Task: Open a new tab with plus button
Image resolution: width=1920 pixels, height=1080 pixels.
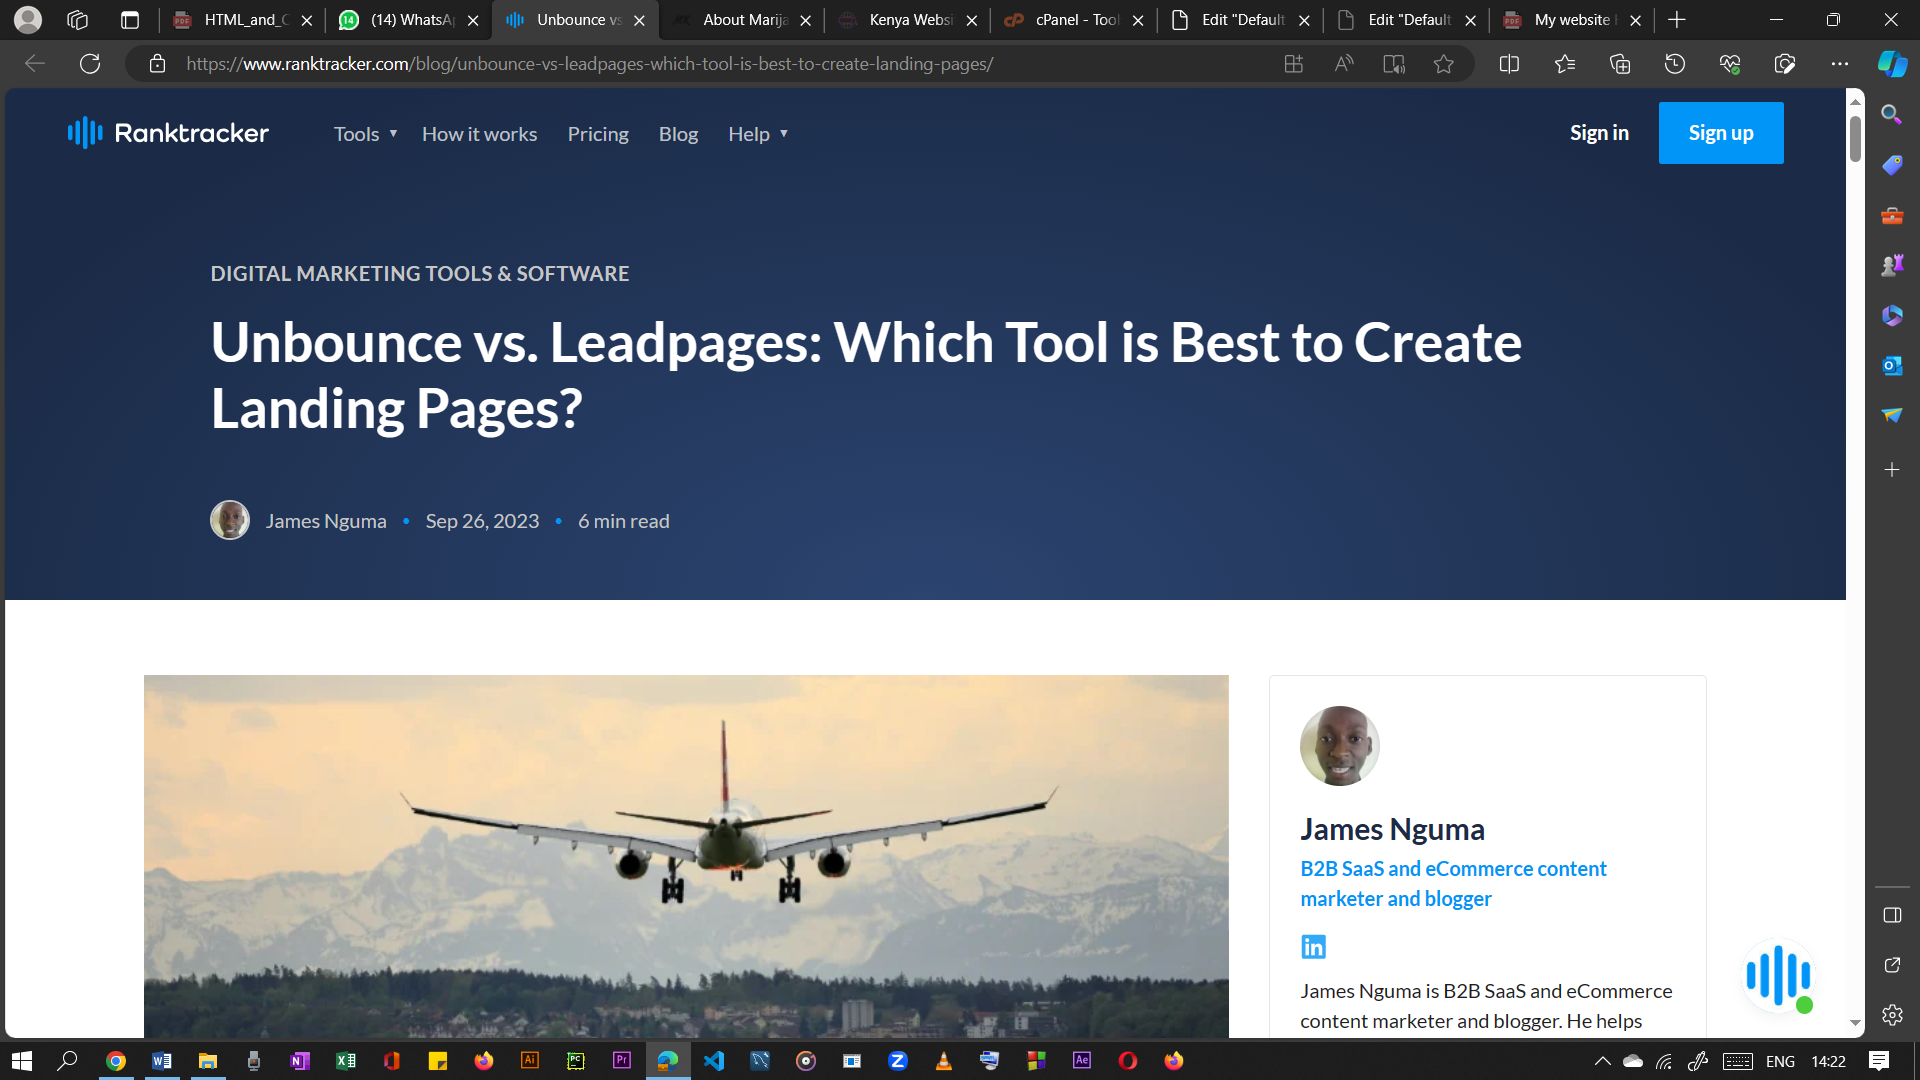Action: pos(1677,20)
